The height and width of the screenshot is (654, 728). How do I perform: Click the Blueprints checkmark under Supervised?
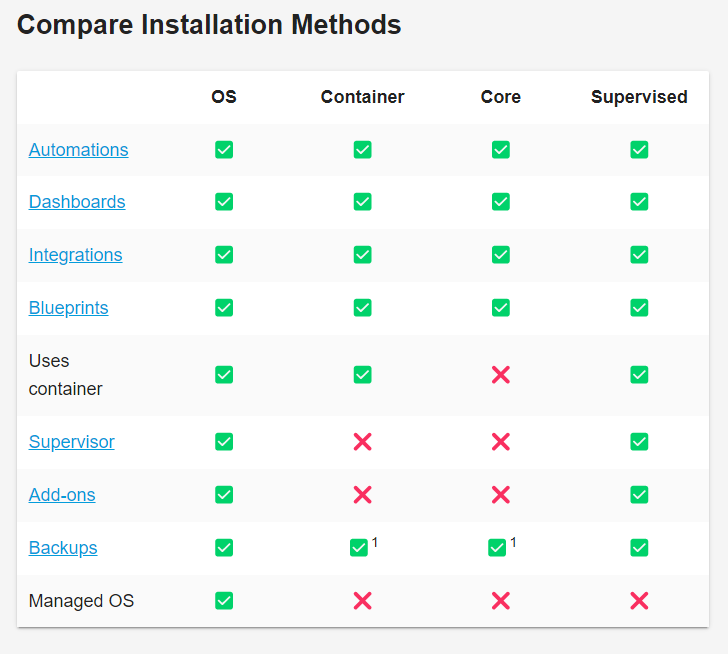pos(639,308)
